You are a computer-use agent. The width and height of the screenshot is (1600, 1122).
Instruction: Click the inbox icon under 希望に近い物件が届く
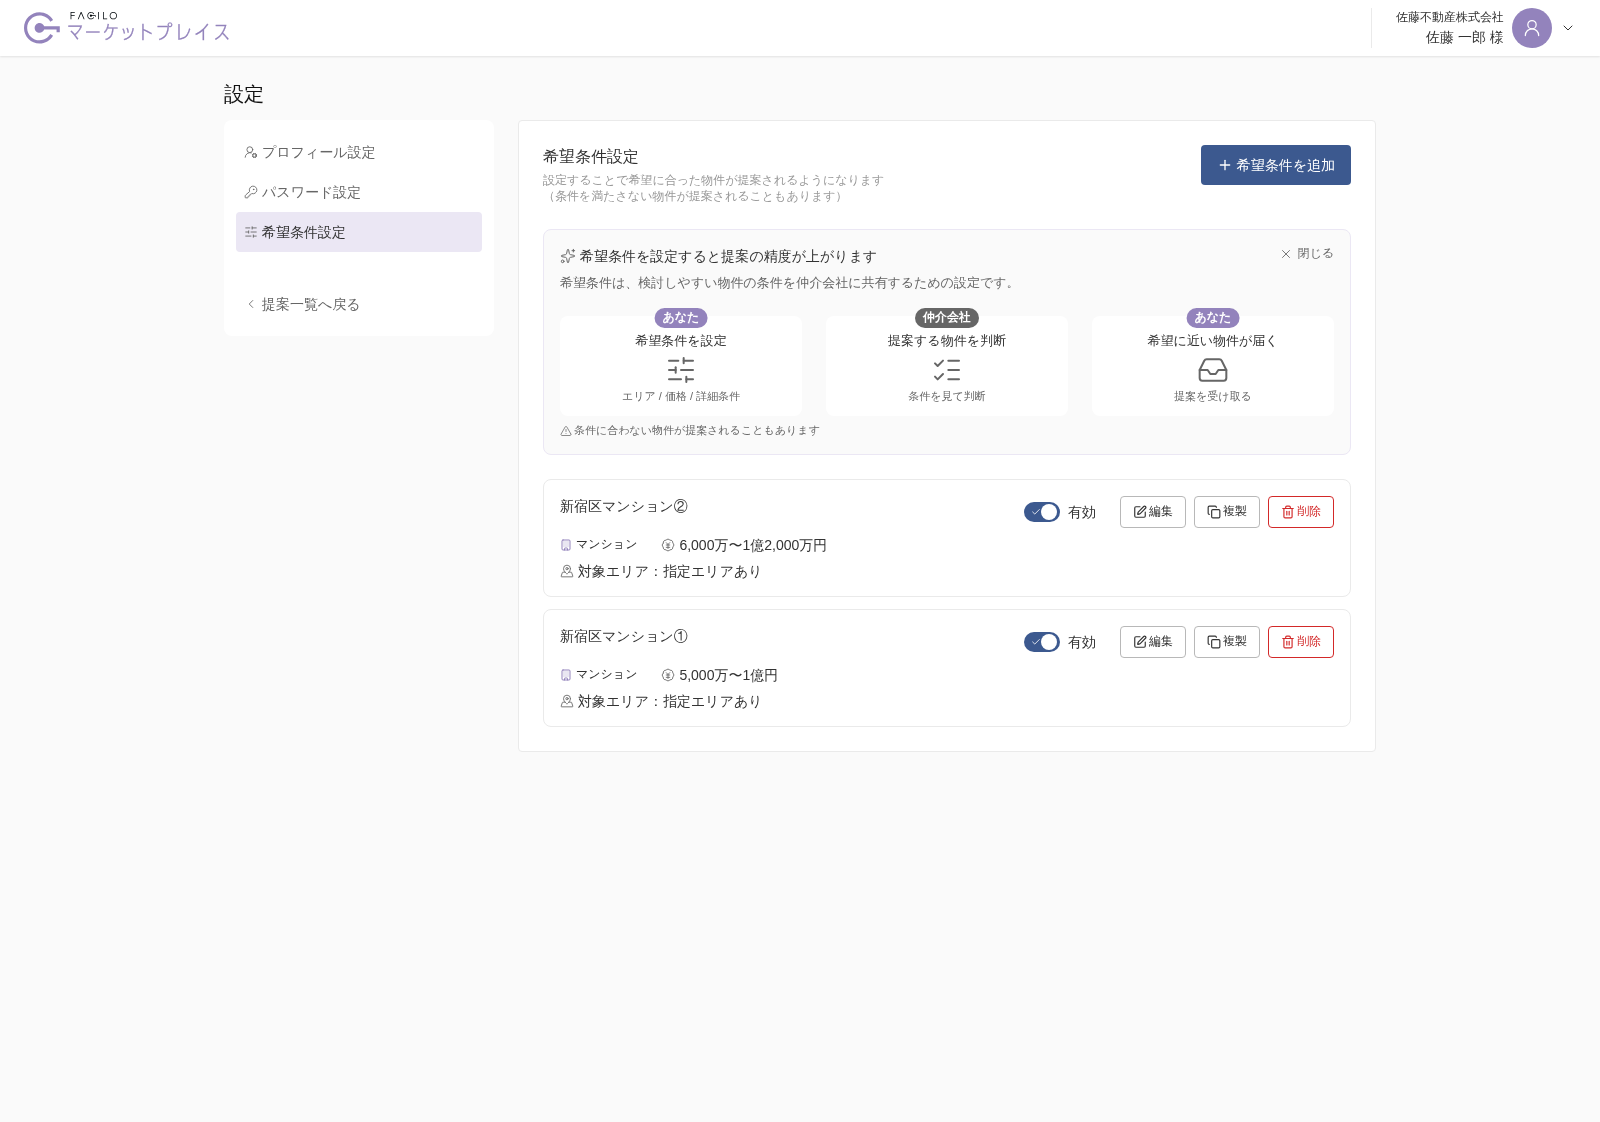point(1213,370)
